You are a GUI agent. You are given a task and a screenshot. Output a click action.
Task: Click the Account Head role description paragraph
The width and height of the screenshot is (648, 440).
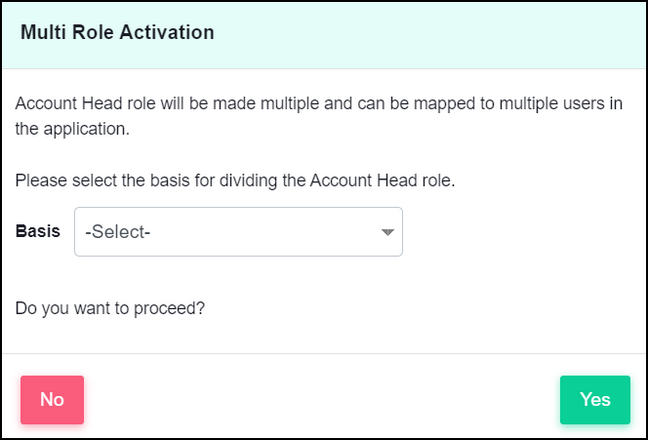[319, 116]
